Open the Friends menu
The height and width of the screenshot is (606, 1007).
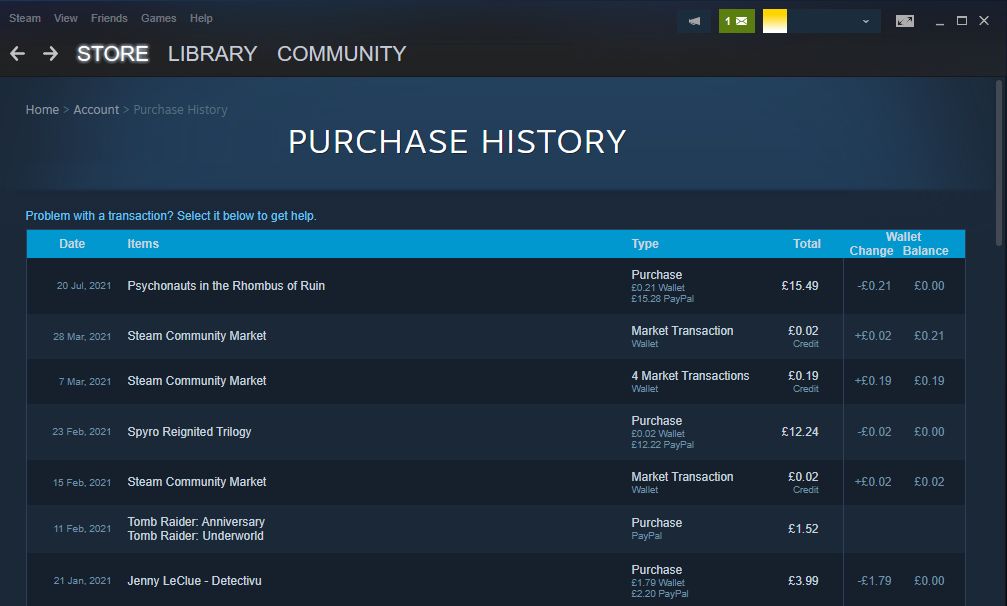tap(109, 18)
